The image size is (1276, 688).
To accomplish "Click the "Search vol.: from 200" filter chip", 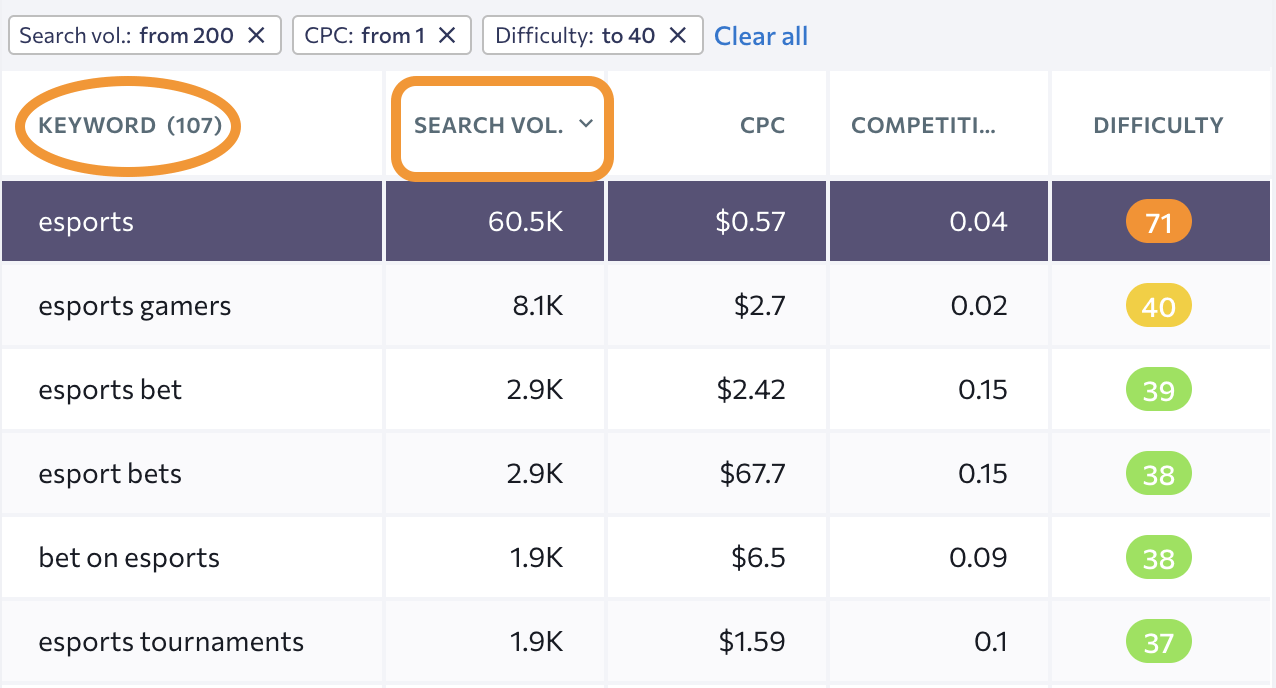I will pos(125,35).
